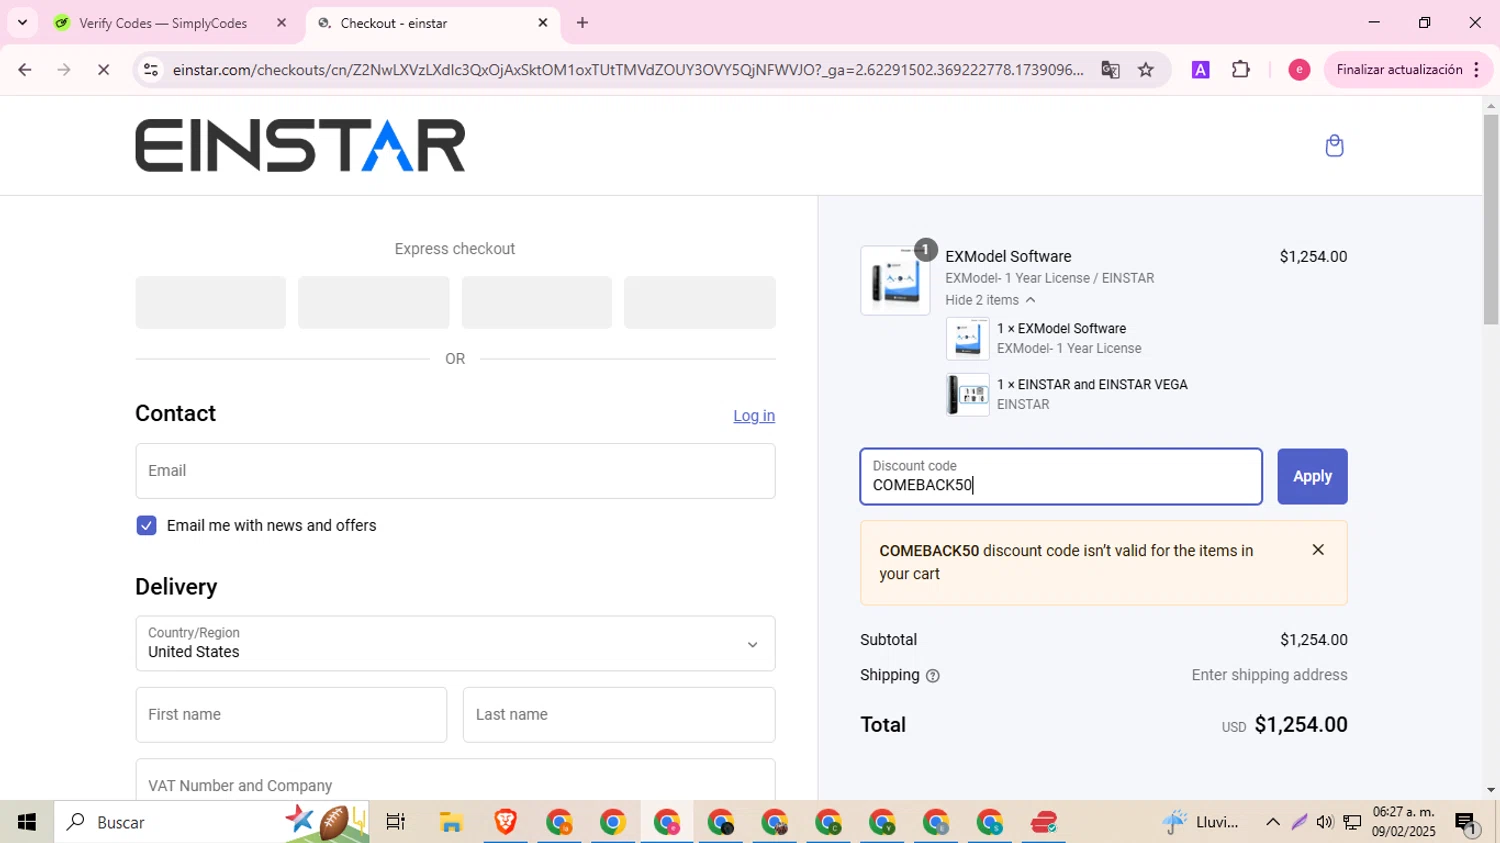Open the red app icon on the taskbar
This screenshot has width=1500, height=843.
coord(1044,822)
